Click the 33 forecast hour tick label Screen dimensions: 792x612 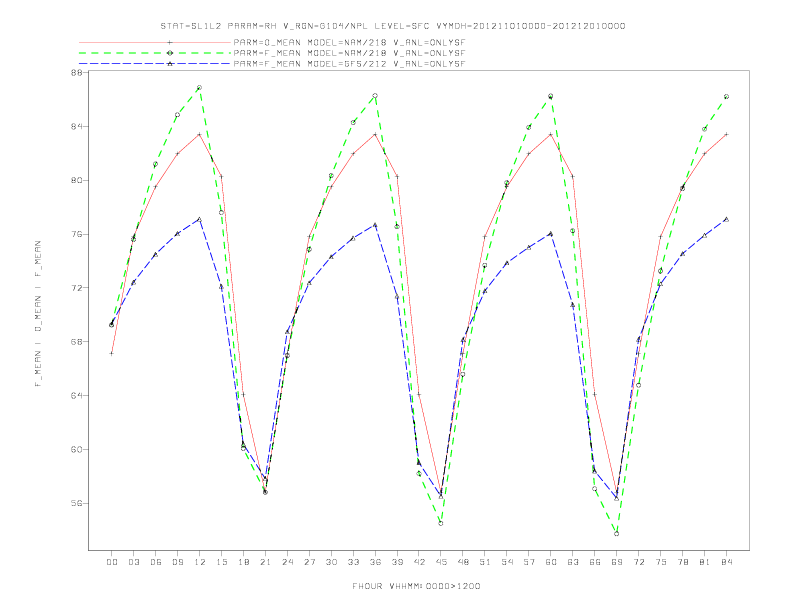353,562
